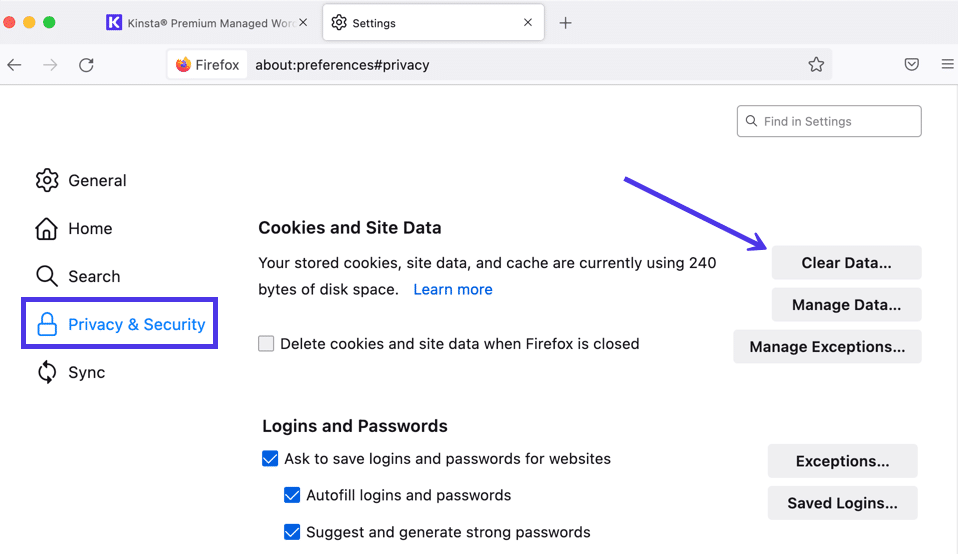Enable delete cookies when Firefox is closed
This screenshot has width=958, height=554.
(x=266, y=344)
